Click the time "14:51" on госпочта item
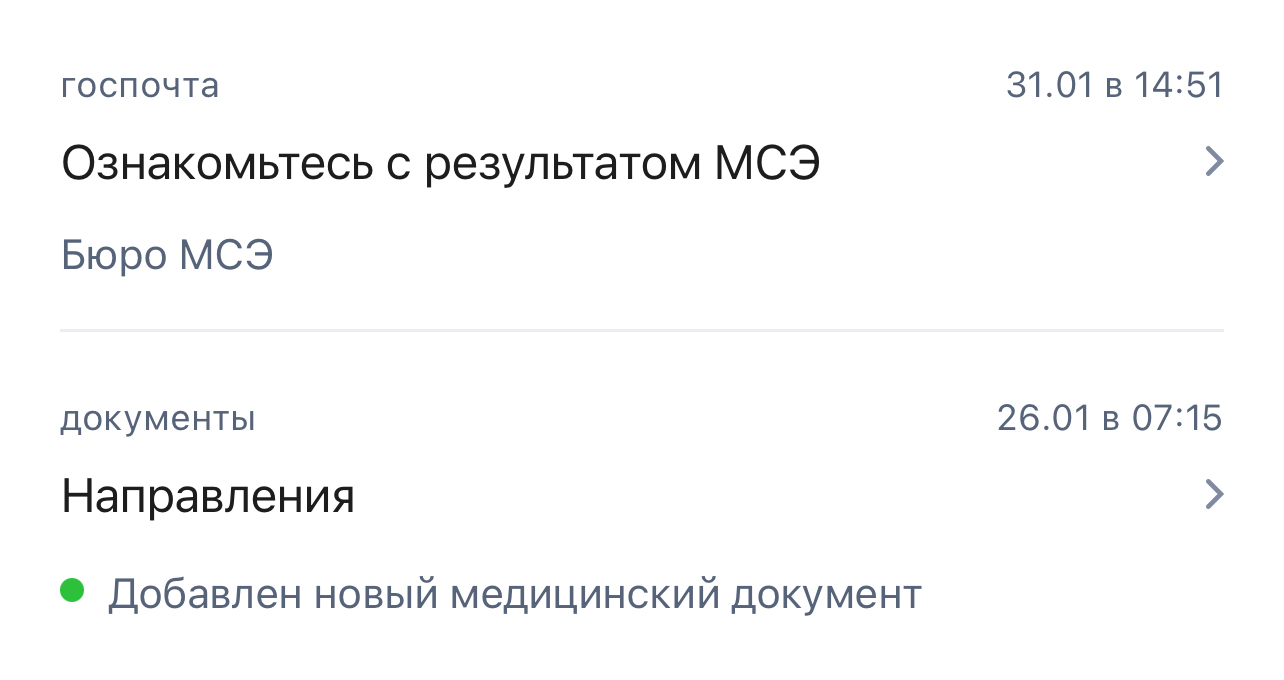Image resolution: width=1284 pixels, height=680 pixels. pos(1179,86)
